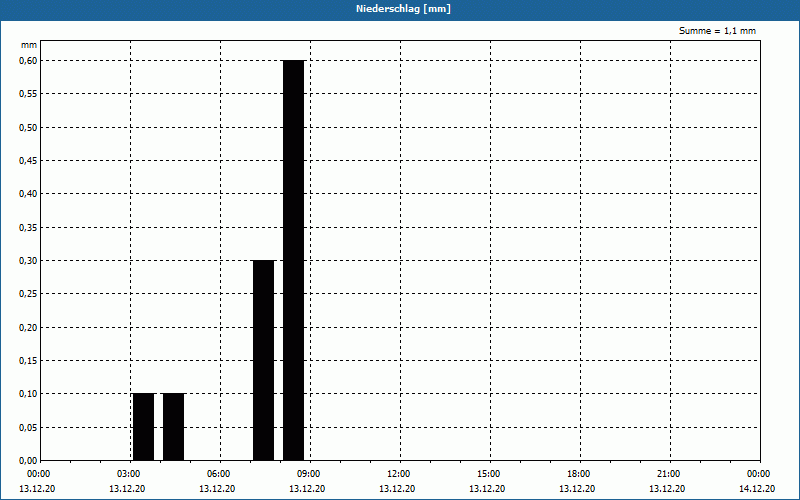This screenshot has height=500, width=800.
Task: Click the y-axis label 0,40
Action: pyautogui.click(x=28, y=194)
